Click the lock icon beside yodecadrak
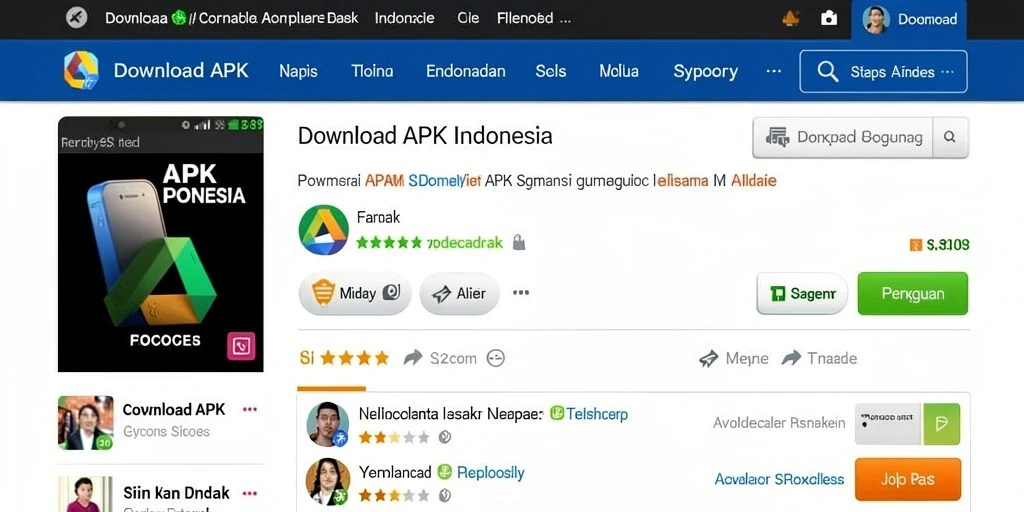This screenshot has height=512, width=1024. tap(519, 243)
